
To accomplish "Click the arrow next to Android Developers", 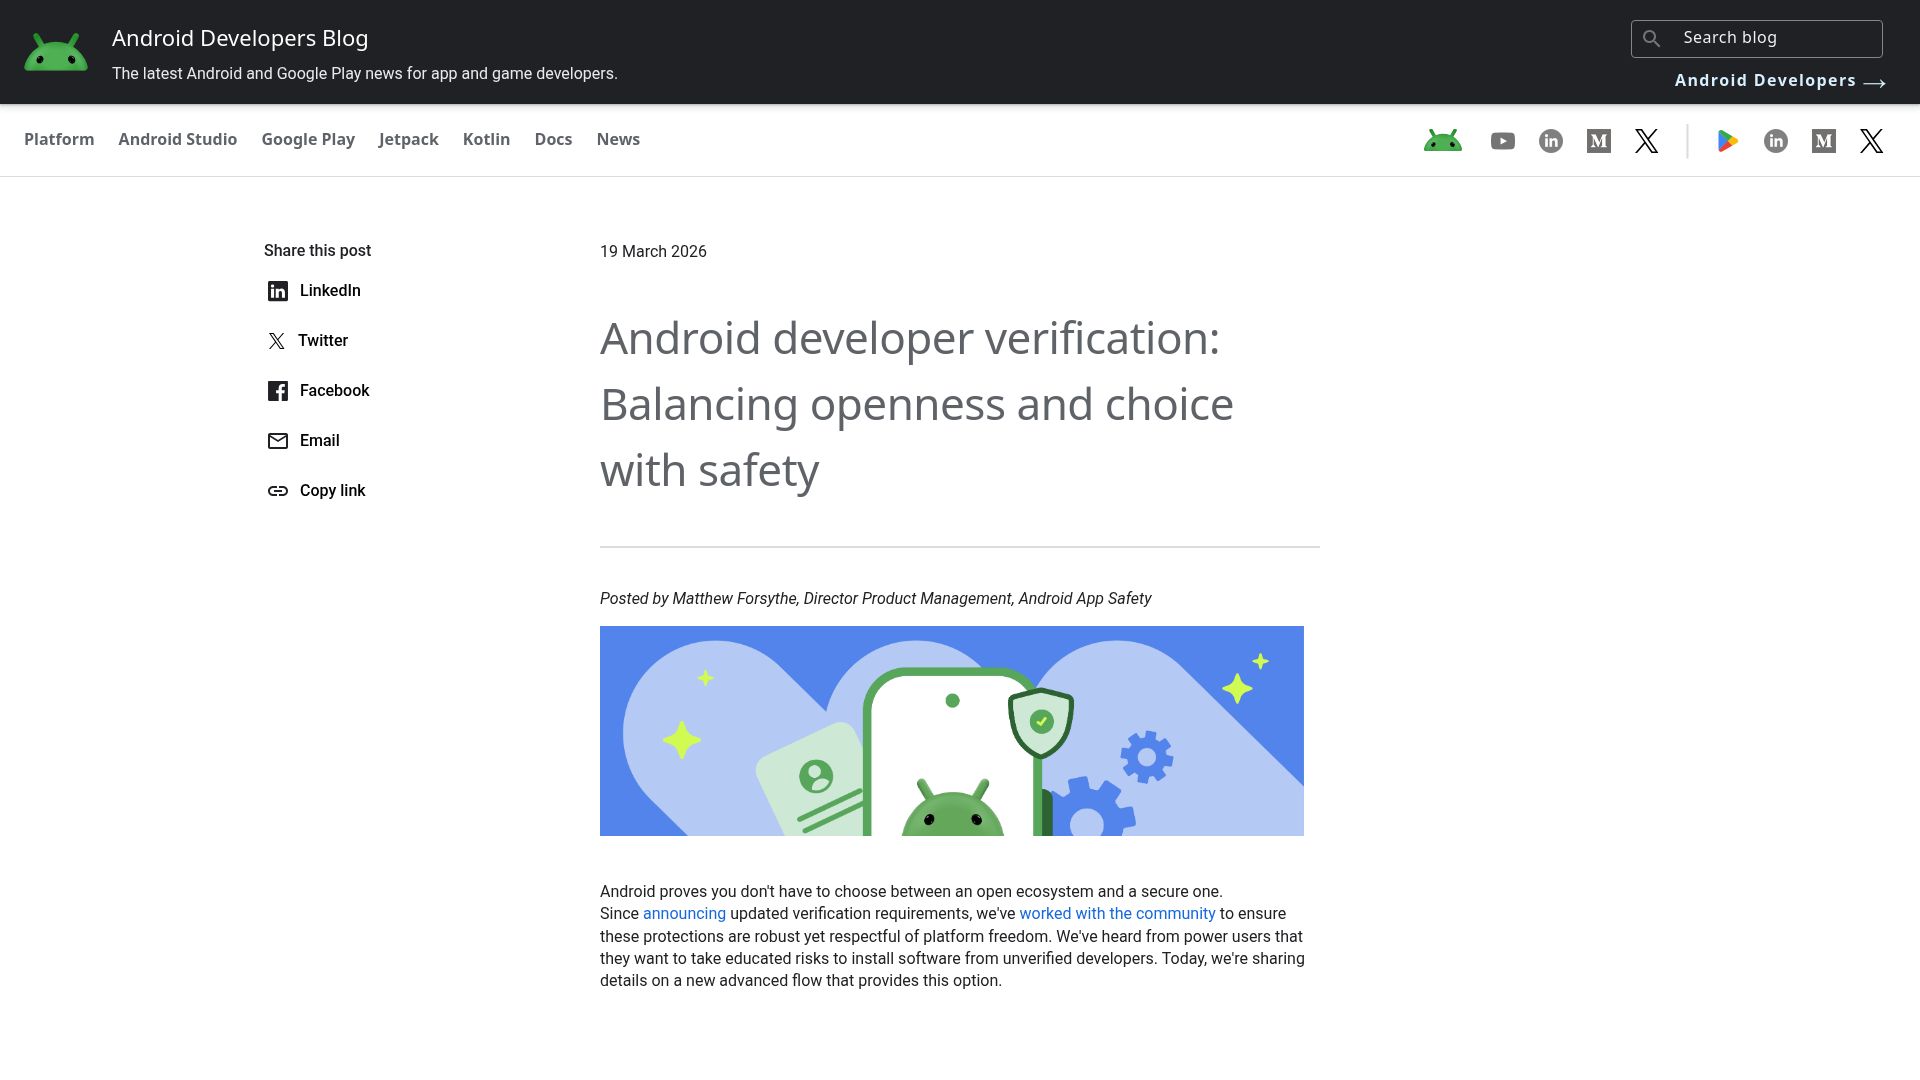I will tap(1875, 83).
